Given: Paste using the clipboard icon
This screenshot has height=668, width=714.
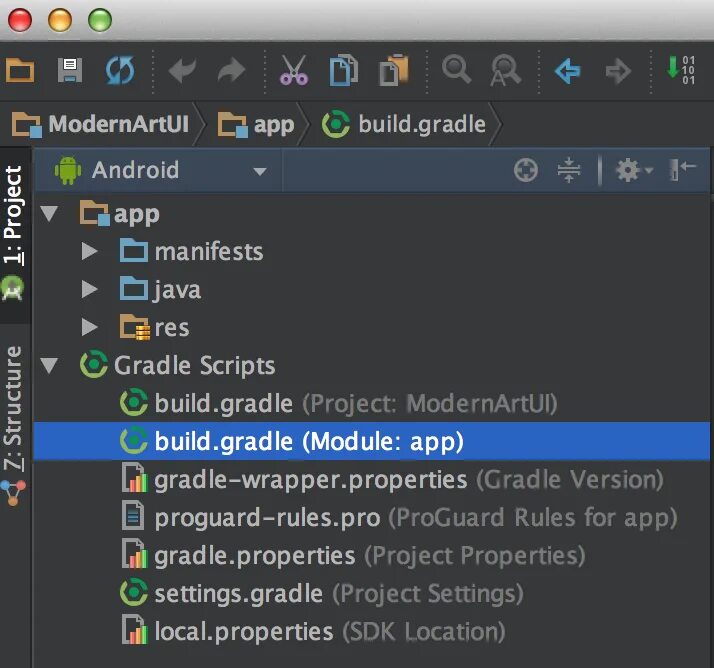Looking at the screenshot, I should click(394, 71).
